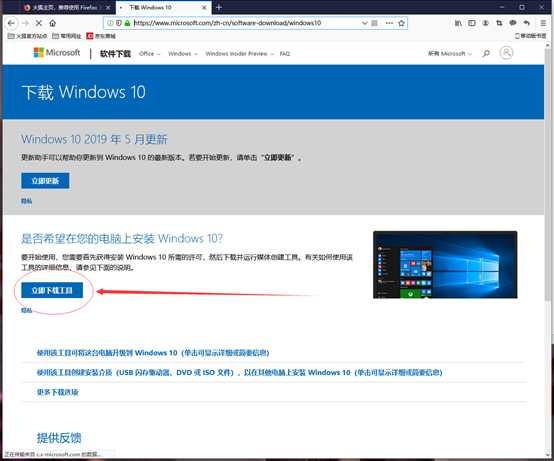Close the first Firefox tab
This screenshot has width=554, height=461.
click(x=108, y=7)
